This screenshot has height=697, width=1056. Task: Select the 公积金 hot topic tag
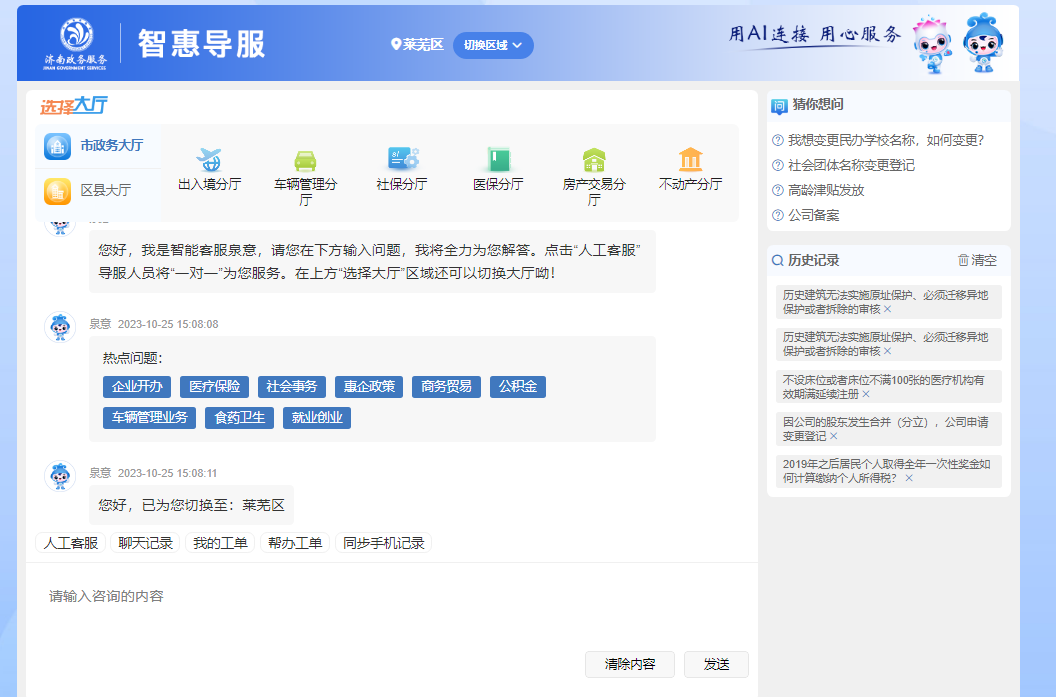click(x=518, y=387)
